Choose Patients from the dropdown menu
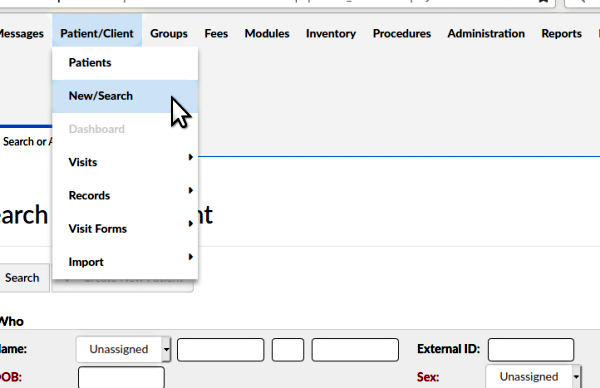 tap(125, 63)
